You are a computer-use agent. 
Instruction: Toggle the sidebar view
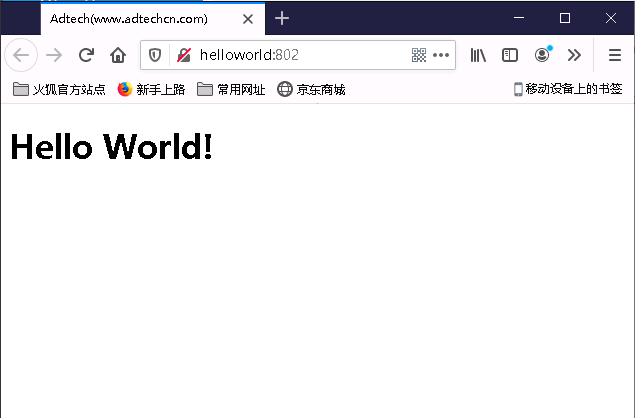tap(510, 55)
